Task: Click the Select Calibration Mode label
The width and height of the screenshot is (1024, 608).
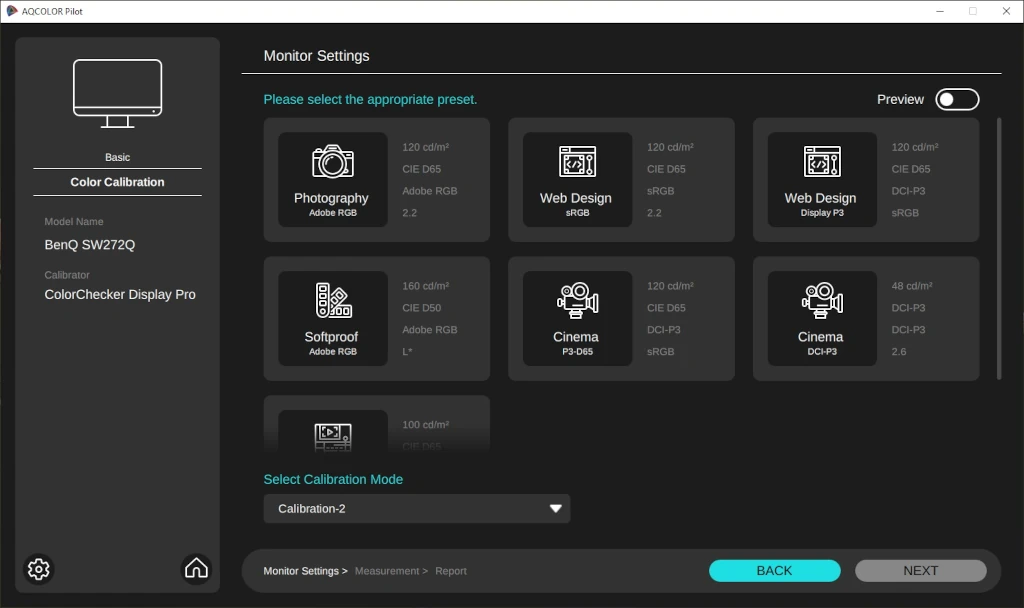Action: (x=333, y=479)
